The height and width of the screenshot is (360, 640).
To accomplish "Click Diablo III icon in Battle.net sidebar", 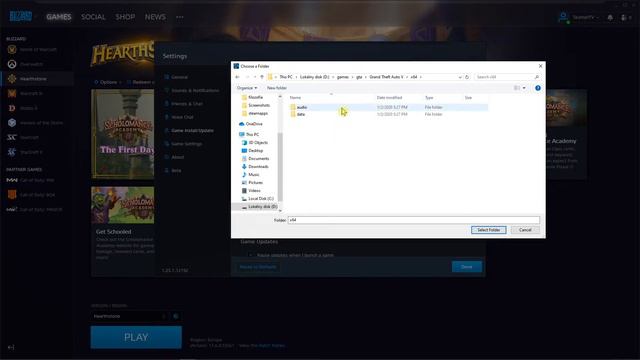I will tap(12, 108).
